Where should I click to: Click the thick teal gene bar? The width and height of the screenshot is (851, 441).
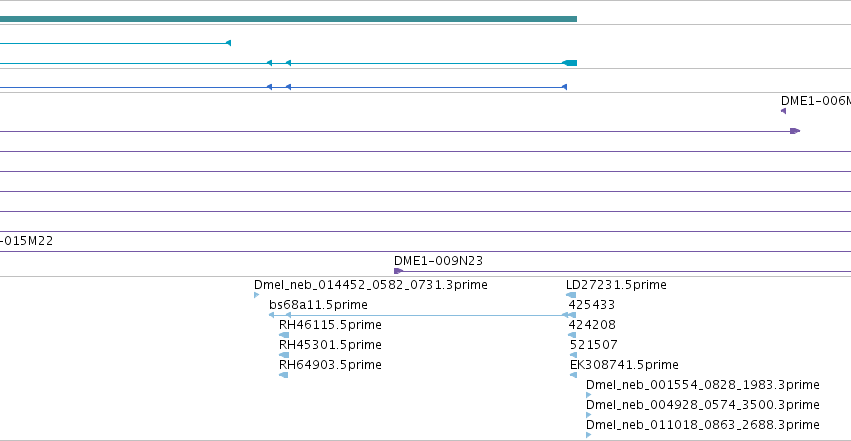click(x=288, y=19)
